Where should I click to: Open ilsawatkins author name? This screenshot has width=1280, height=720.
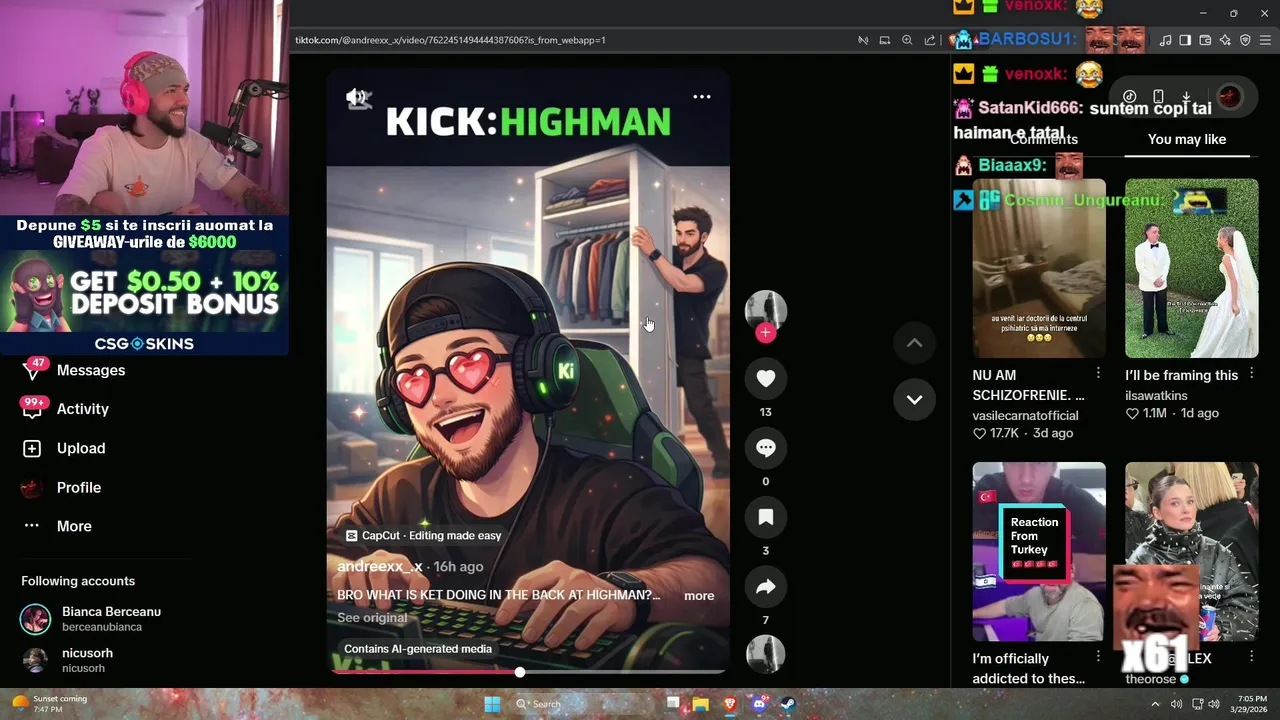1155,396
